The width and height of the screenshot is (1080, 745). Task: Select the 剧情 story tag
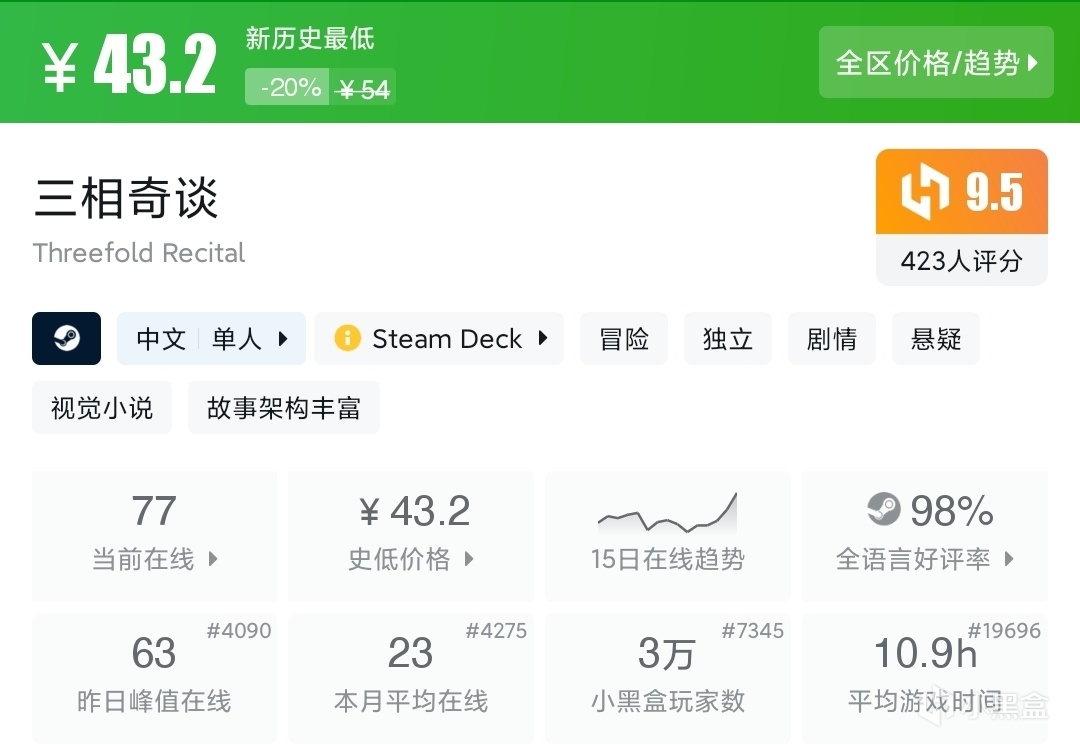tap(832, 339)
